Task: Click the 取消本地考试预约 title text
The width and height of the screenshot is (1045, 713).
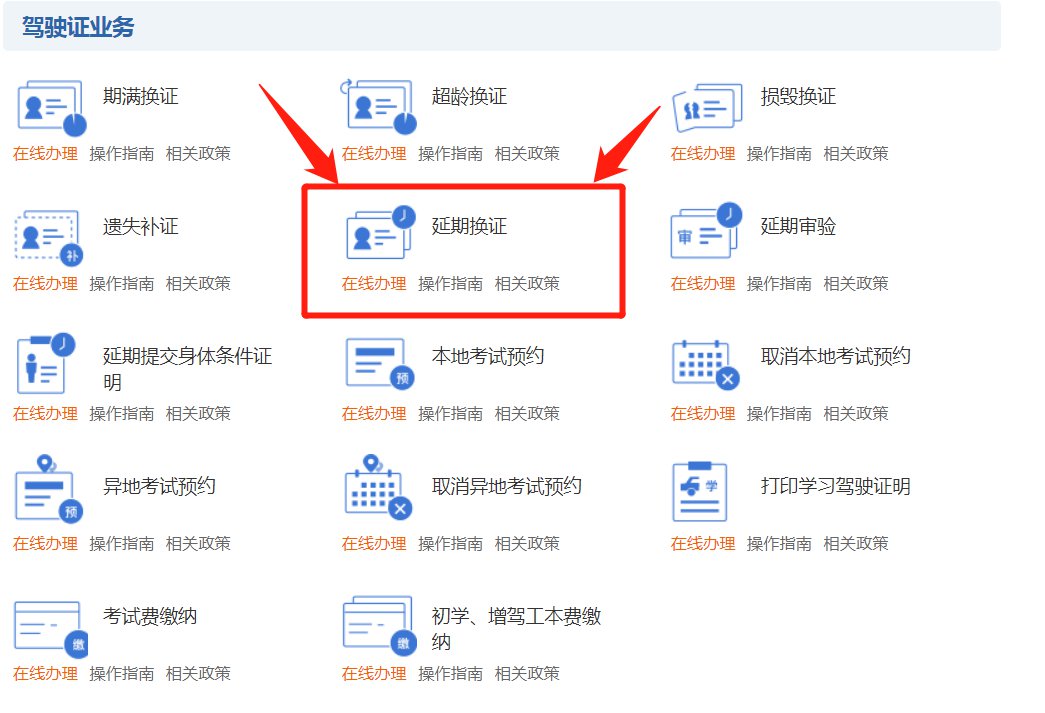Action: 836,356
